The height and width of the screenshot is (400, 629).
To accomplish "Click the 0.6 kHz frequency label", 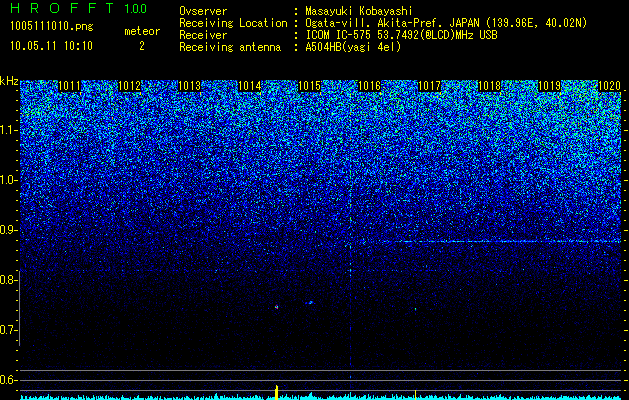I will 8,380.
